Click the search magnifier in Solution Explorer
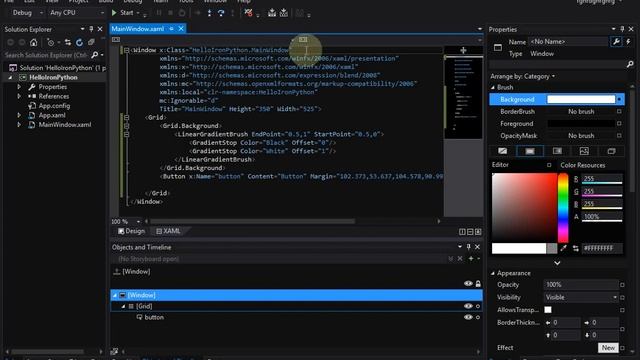 pyautogui.click(x=95, y=55)
